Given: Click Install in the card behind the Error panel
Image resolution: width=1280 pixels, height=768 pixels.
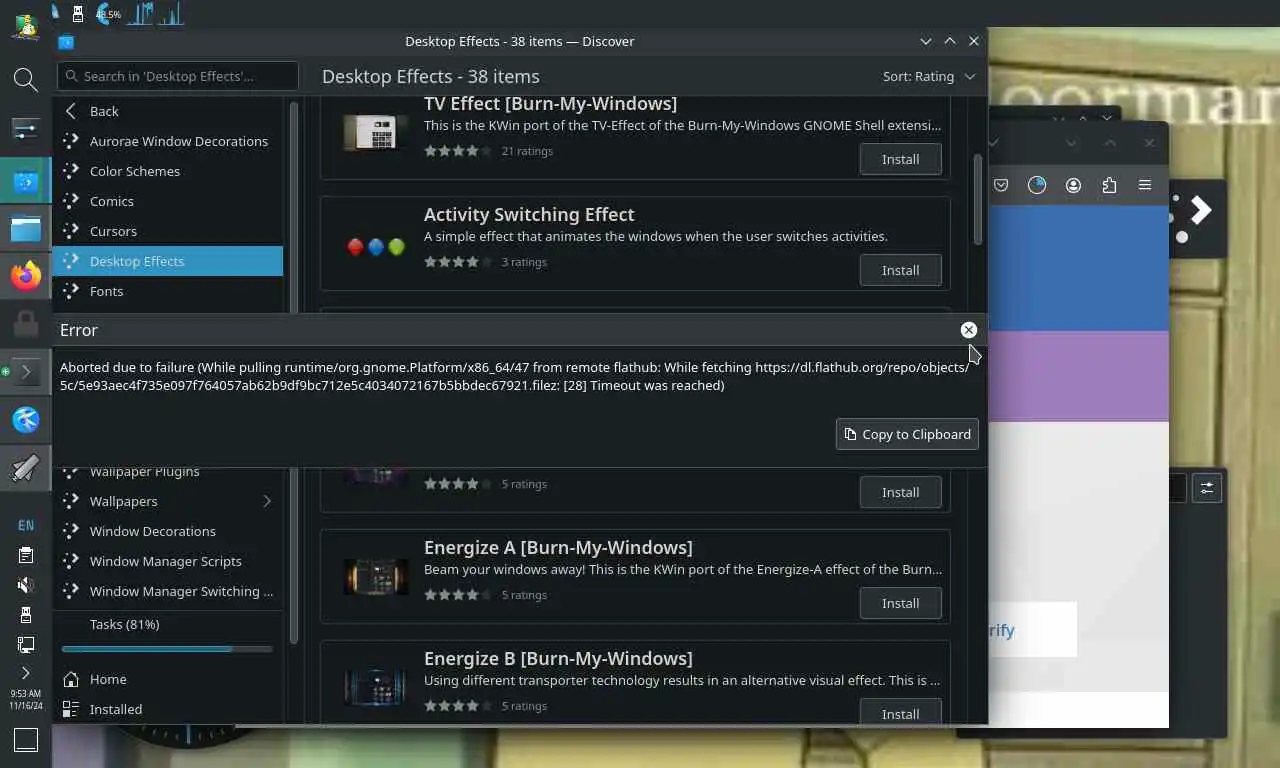Looking at the screenshot, I should pos(900,492).
